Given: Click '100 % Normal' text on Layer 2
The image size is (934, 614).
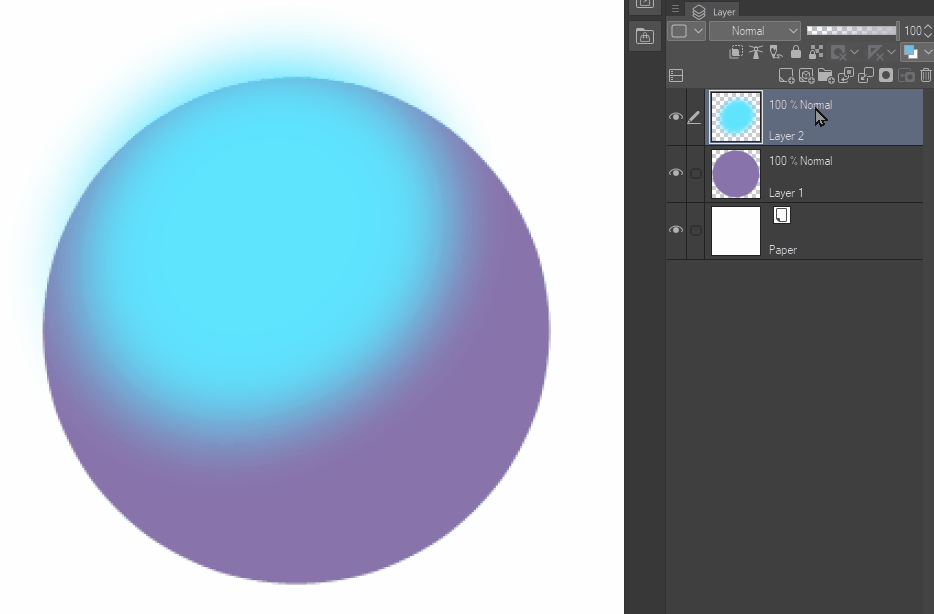Looking at the screenshot, I should pyautogui.click(x=801, y=105).
